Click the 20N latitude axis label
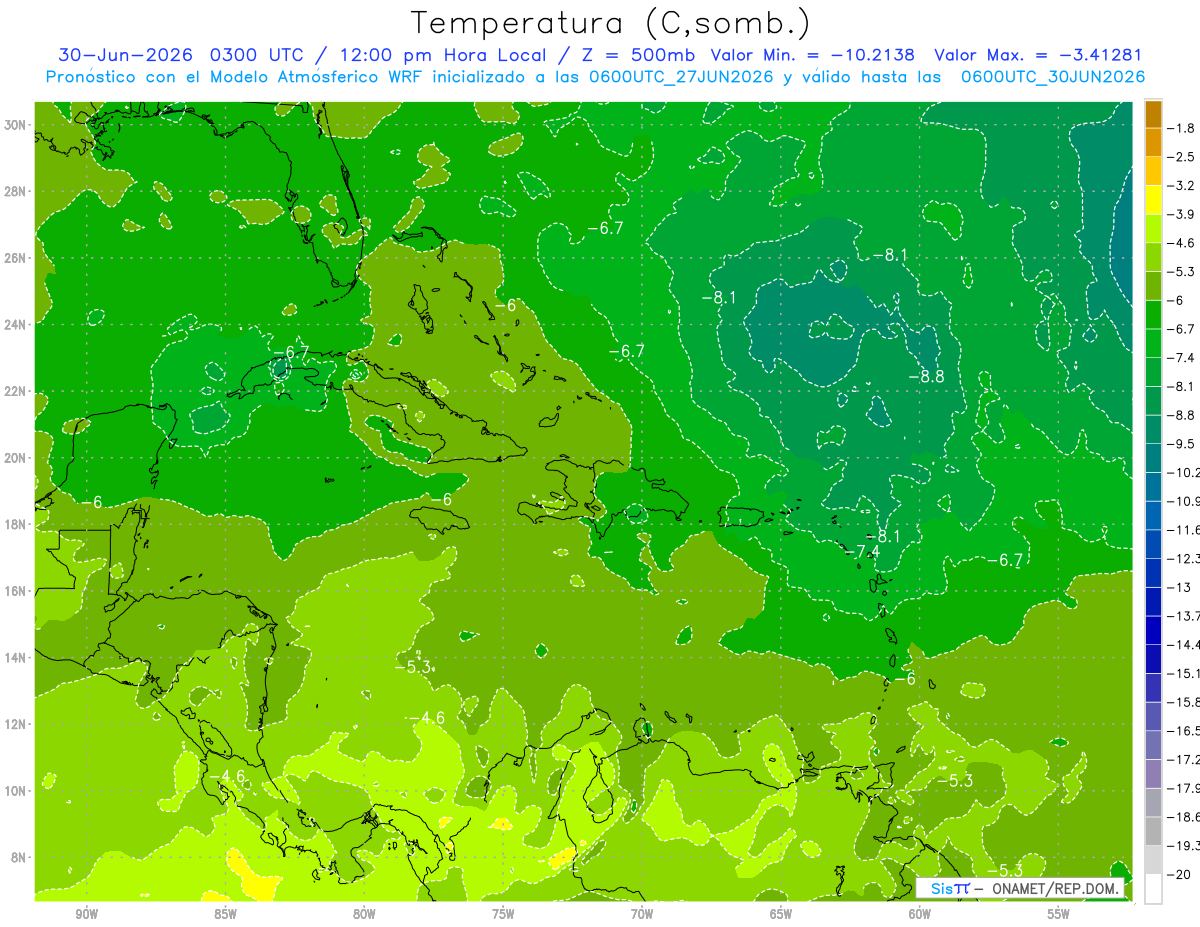Viewport: 1200px width, 927px height. pyautogui.click(x=17, y=458)
